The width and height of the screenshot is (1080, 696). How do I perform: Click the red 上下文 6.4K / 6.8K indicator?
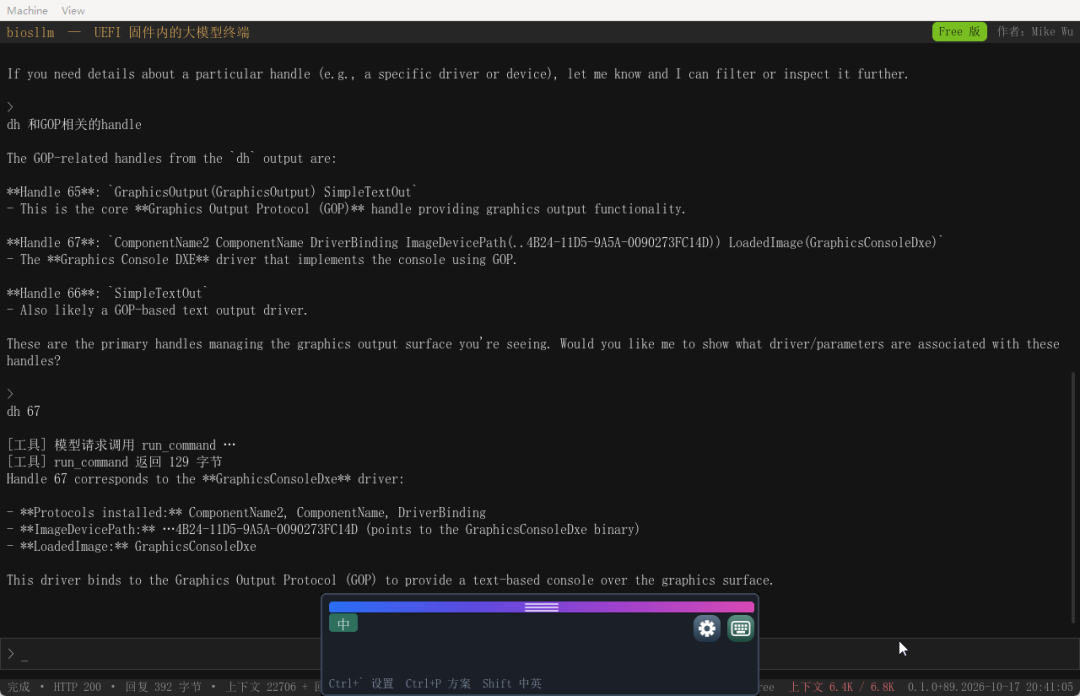tap(841, 687)
